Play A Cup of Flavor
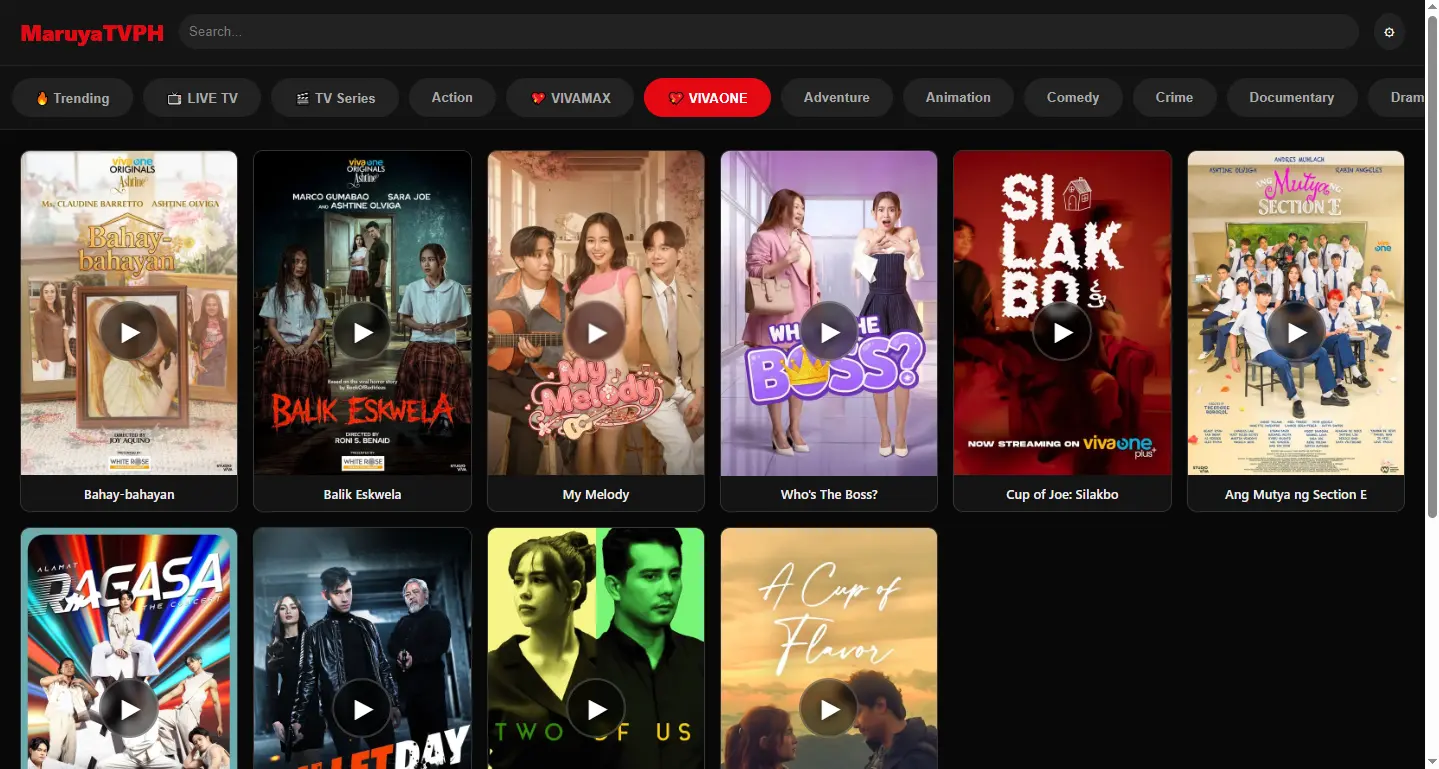 click(x=829, y=708)
